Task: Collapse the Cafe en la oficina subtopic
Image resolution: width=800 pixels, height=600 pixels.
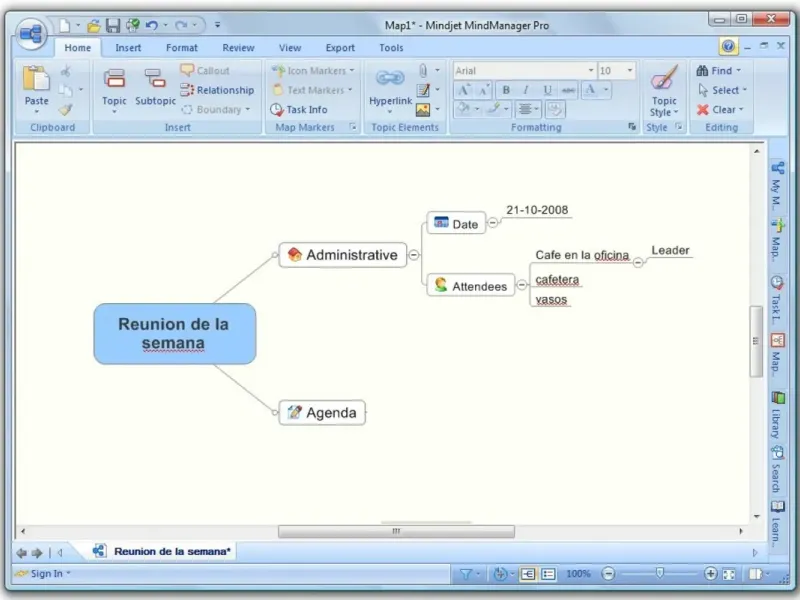Action: click(638, 262)
